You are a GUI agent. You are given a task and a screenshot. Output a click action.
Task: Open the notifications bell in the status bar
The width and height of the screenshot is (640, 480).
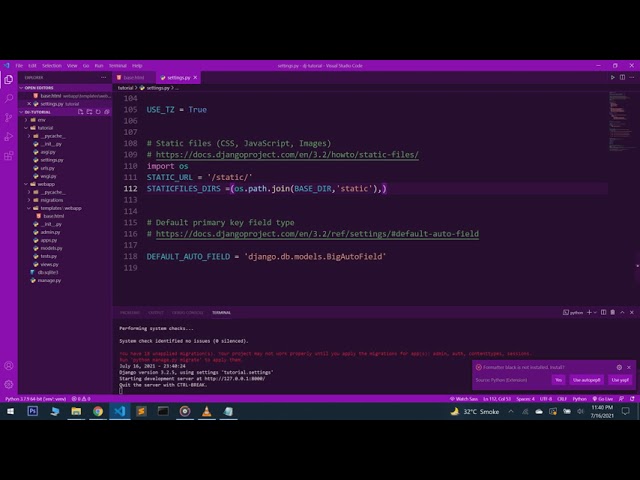[632, 399]
